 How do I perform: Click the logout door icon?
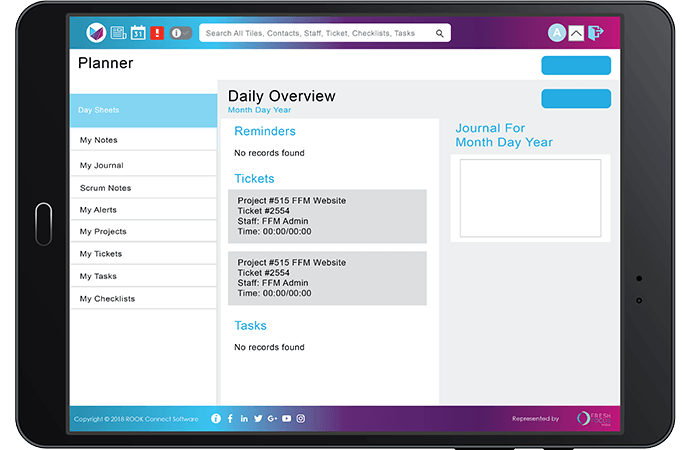[596, 33]
